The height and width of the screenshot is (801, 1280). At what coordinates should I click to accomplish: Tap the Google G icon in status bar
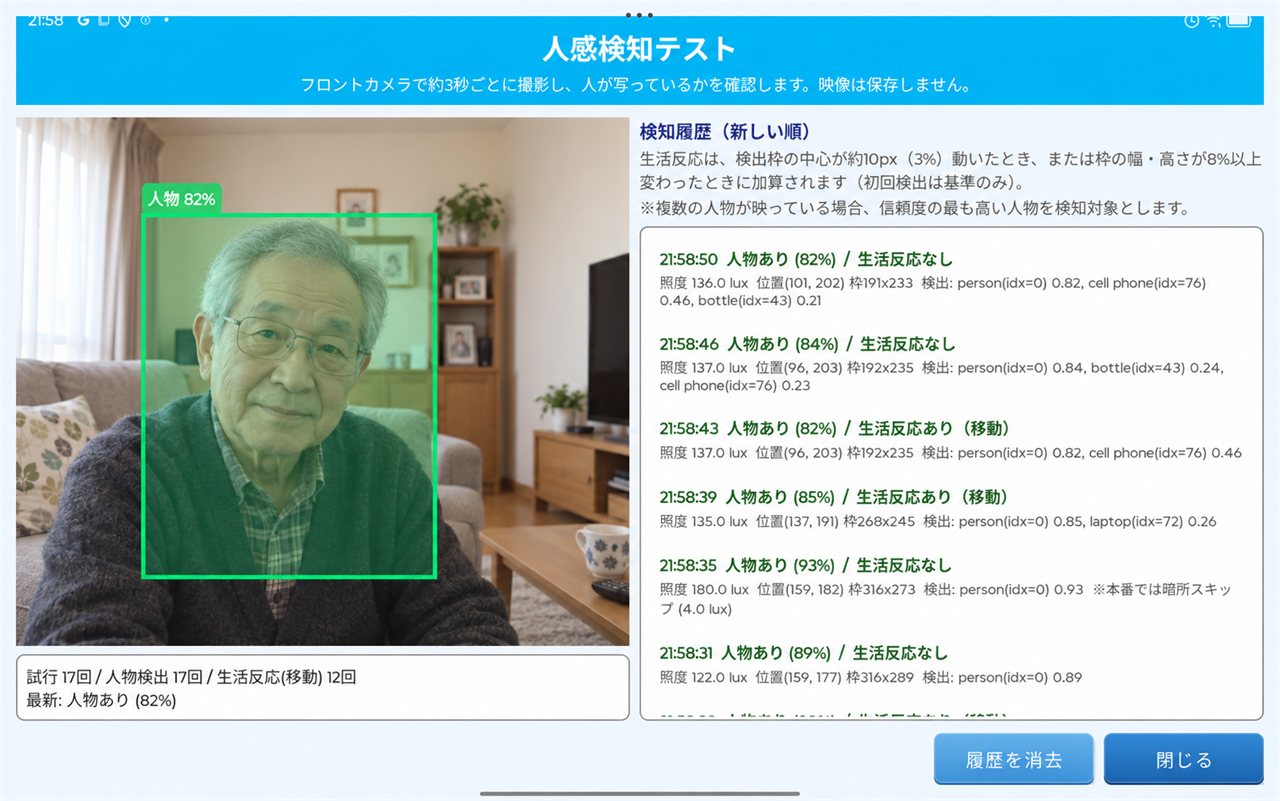click(82, 20)
